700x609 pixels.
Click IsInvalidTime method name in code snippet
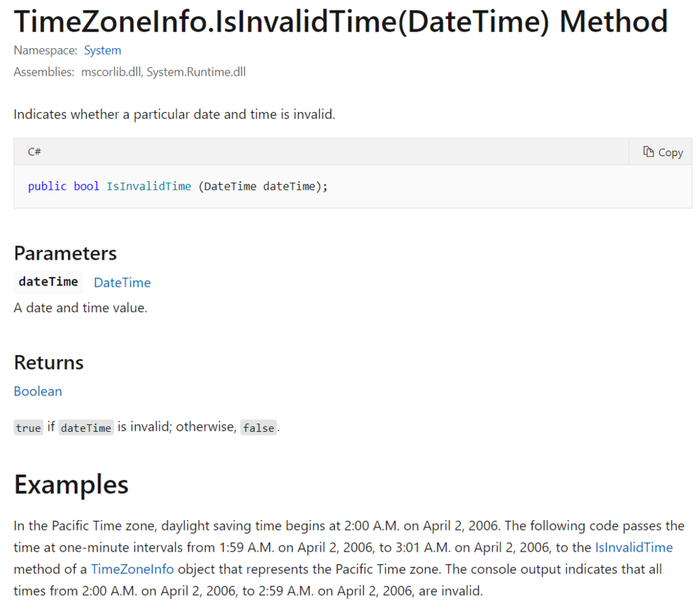tap(149, 186)
